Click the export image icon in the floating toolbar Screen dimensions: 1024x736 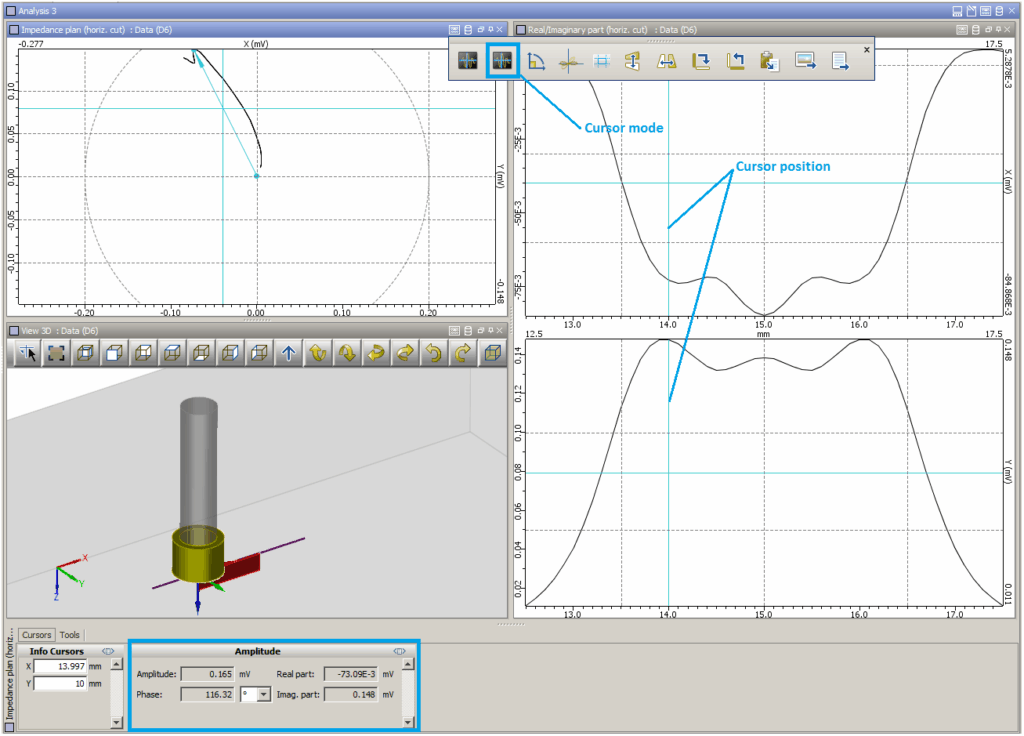pos(805,60)
